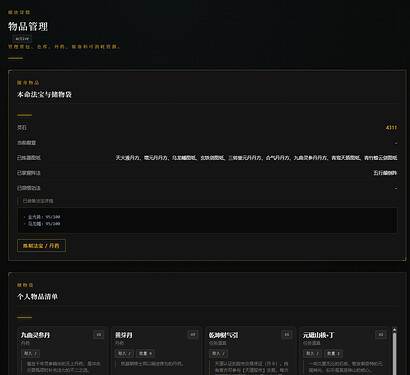410x375 pixels.
Task: Click the description text on 九曲灵参丹 card
Action: click(63, 367)
